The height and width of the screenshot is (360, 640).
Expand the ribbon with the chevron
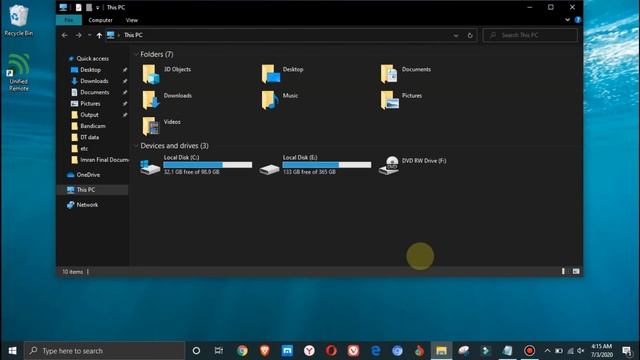tap(567, 20)
